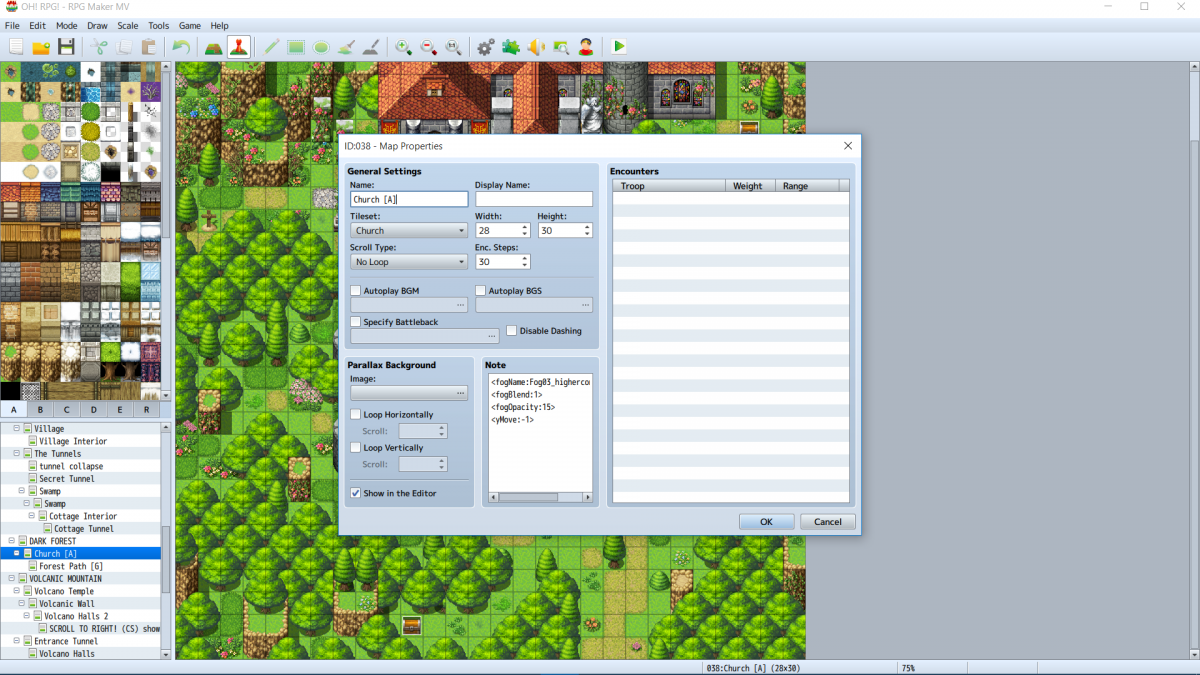Click the Zoom Out magnifier icon

pos(429,46)
